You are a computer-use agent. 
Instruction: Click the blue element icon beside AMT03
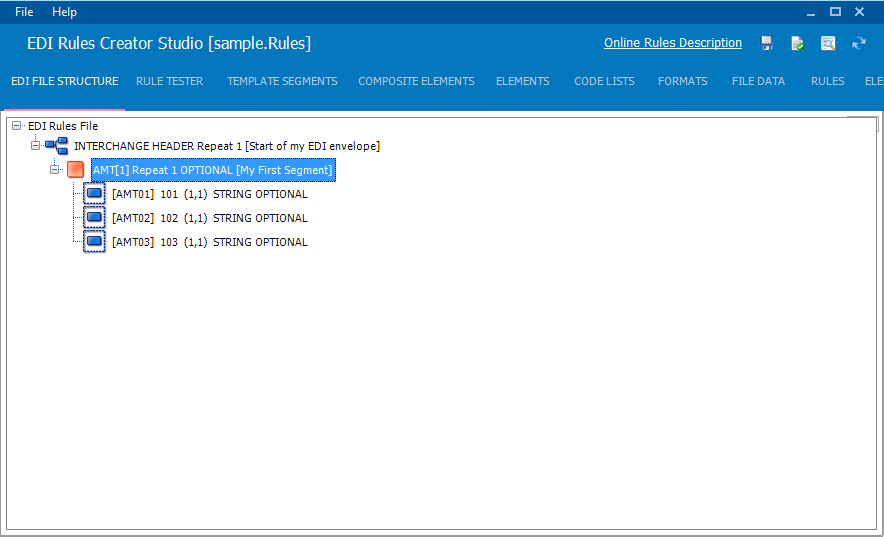click(94, 242)
